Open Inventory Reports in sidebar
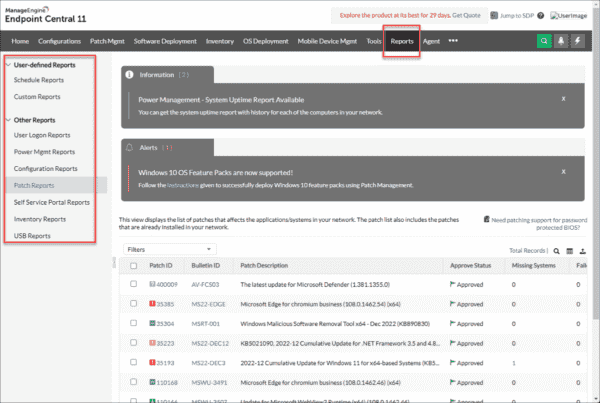600x403 pixels. [x=40, y=219]
